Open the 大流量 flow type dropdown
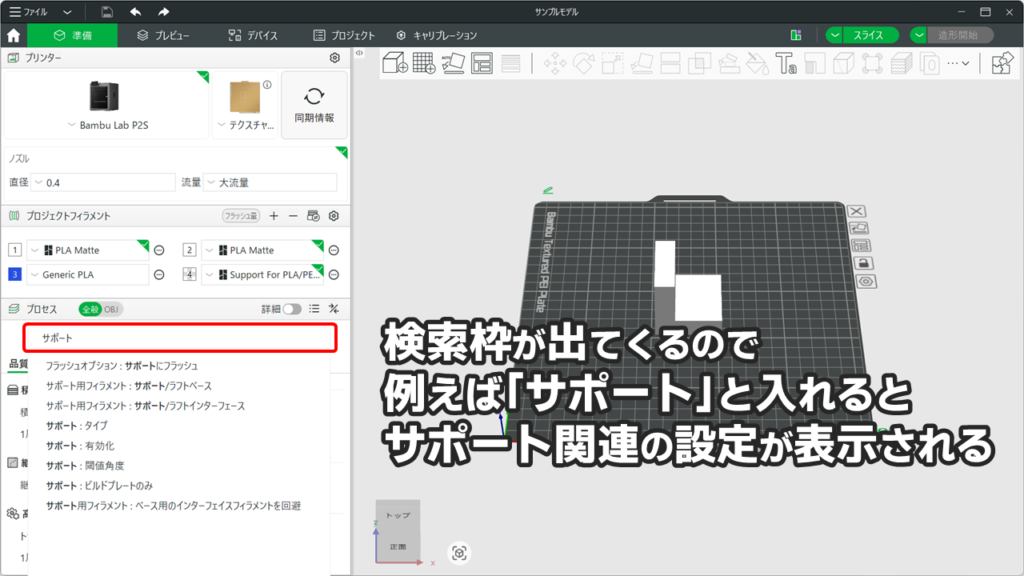1024x576 pixels. pyautogui.click(x=270, y=183)
